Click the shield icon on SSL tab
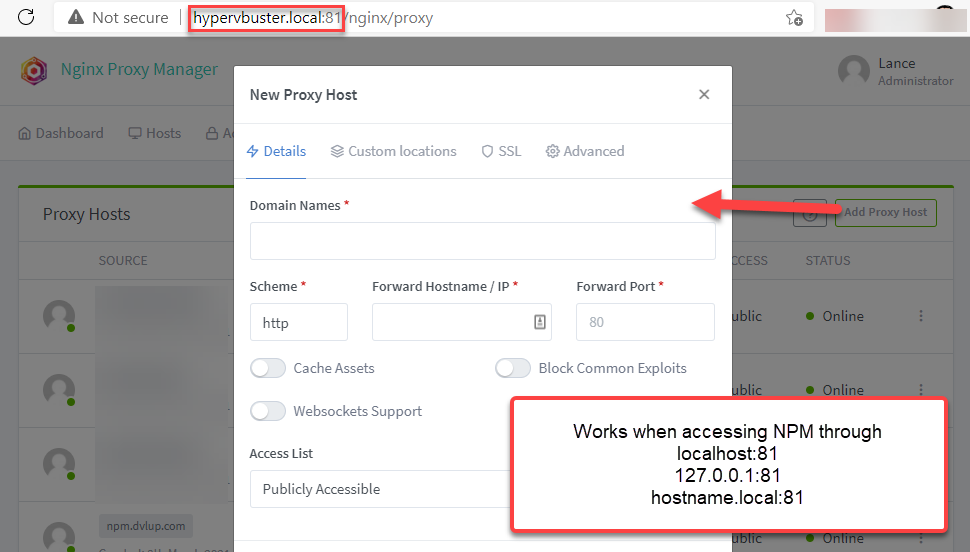 pos(487,151)
